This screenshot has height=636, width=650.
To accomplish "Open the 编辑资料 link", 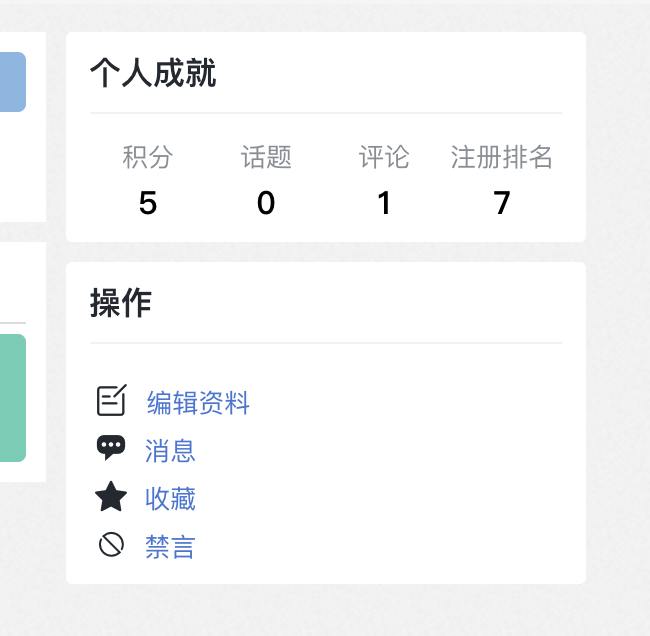I will click(198, 403).
